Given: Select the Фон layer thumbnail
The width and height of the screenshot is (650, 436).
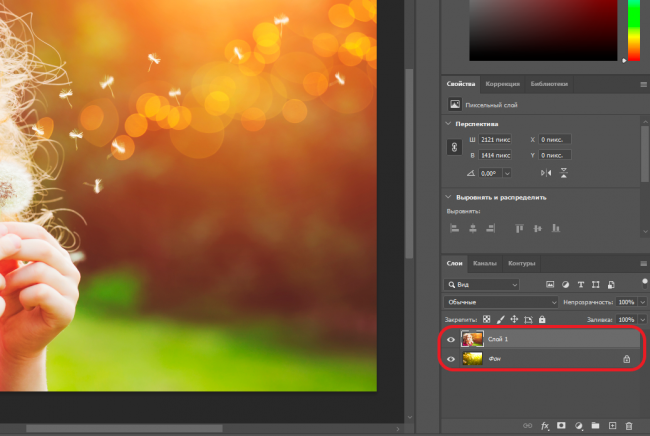Looking at the screenshot, I should [472, 358].
